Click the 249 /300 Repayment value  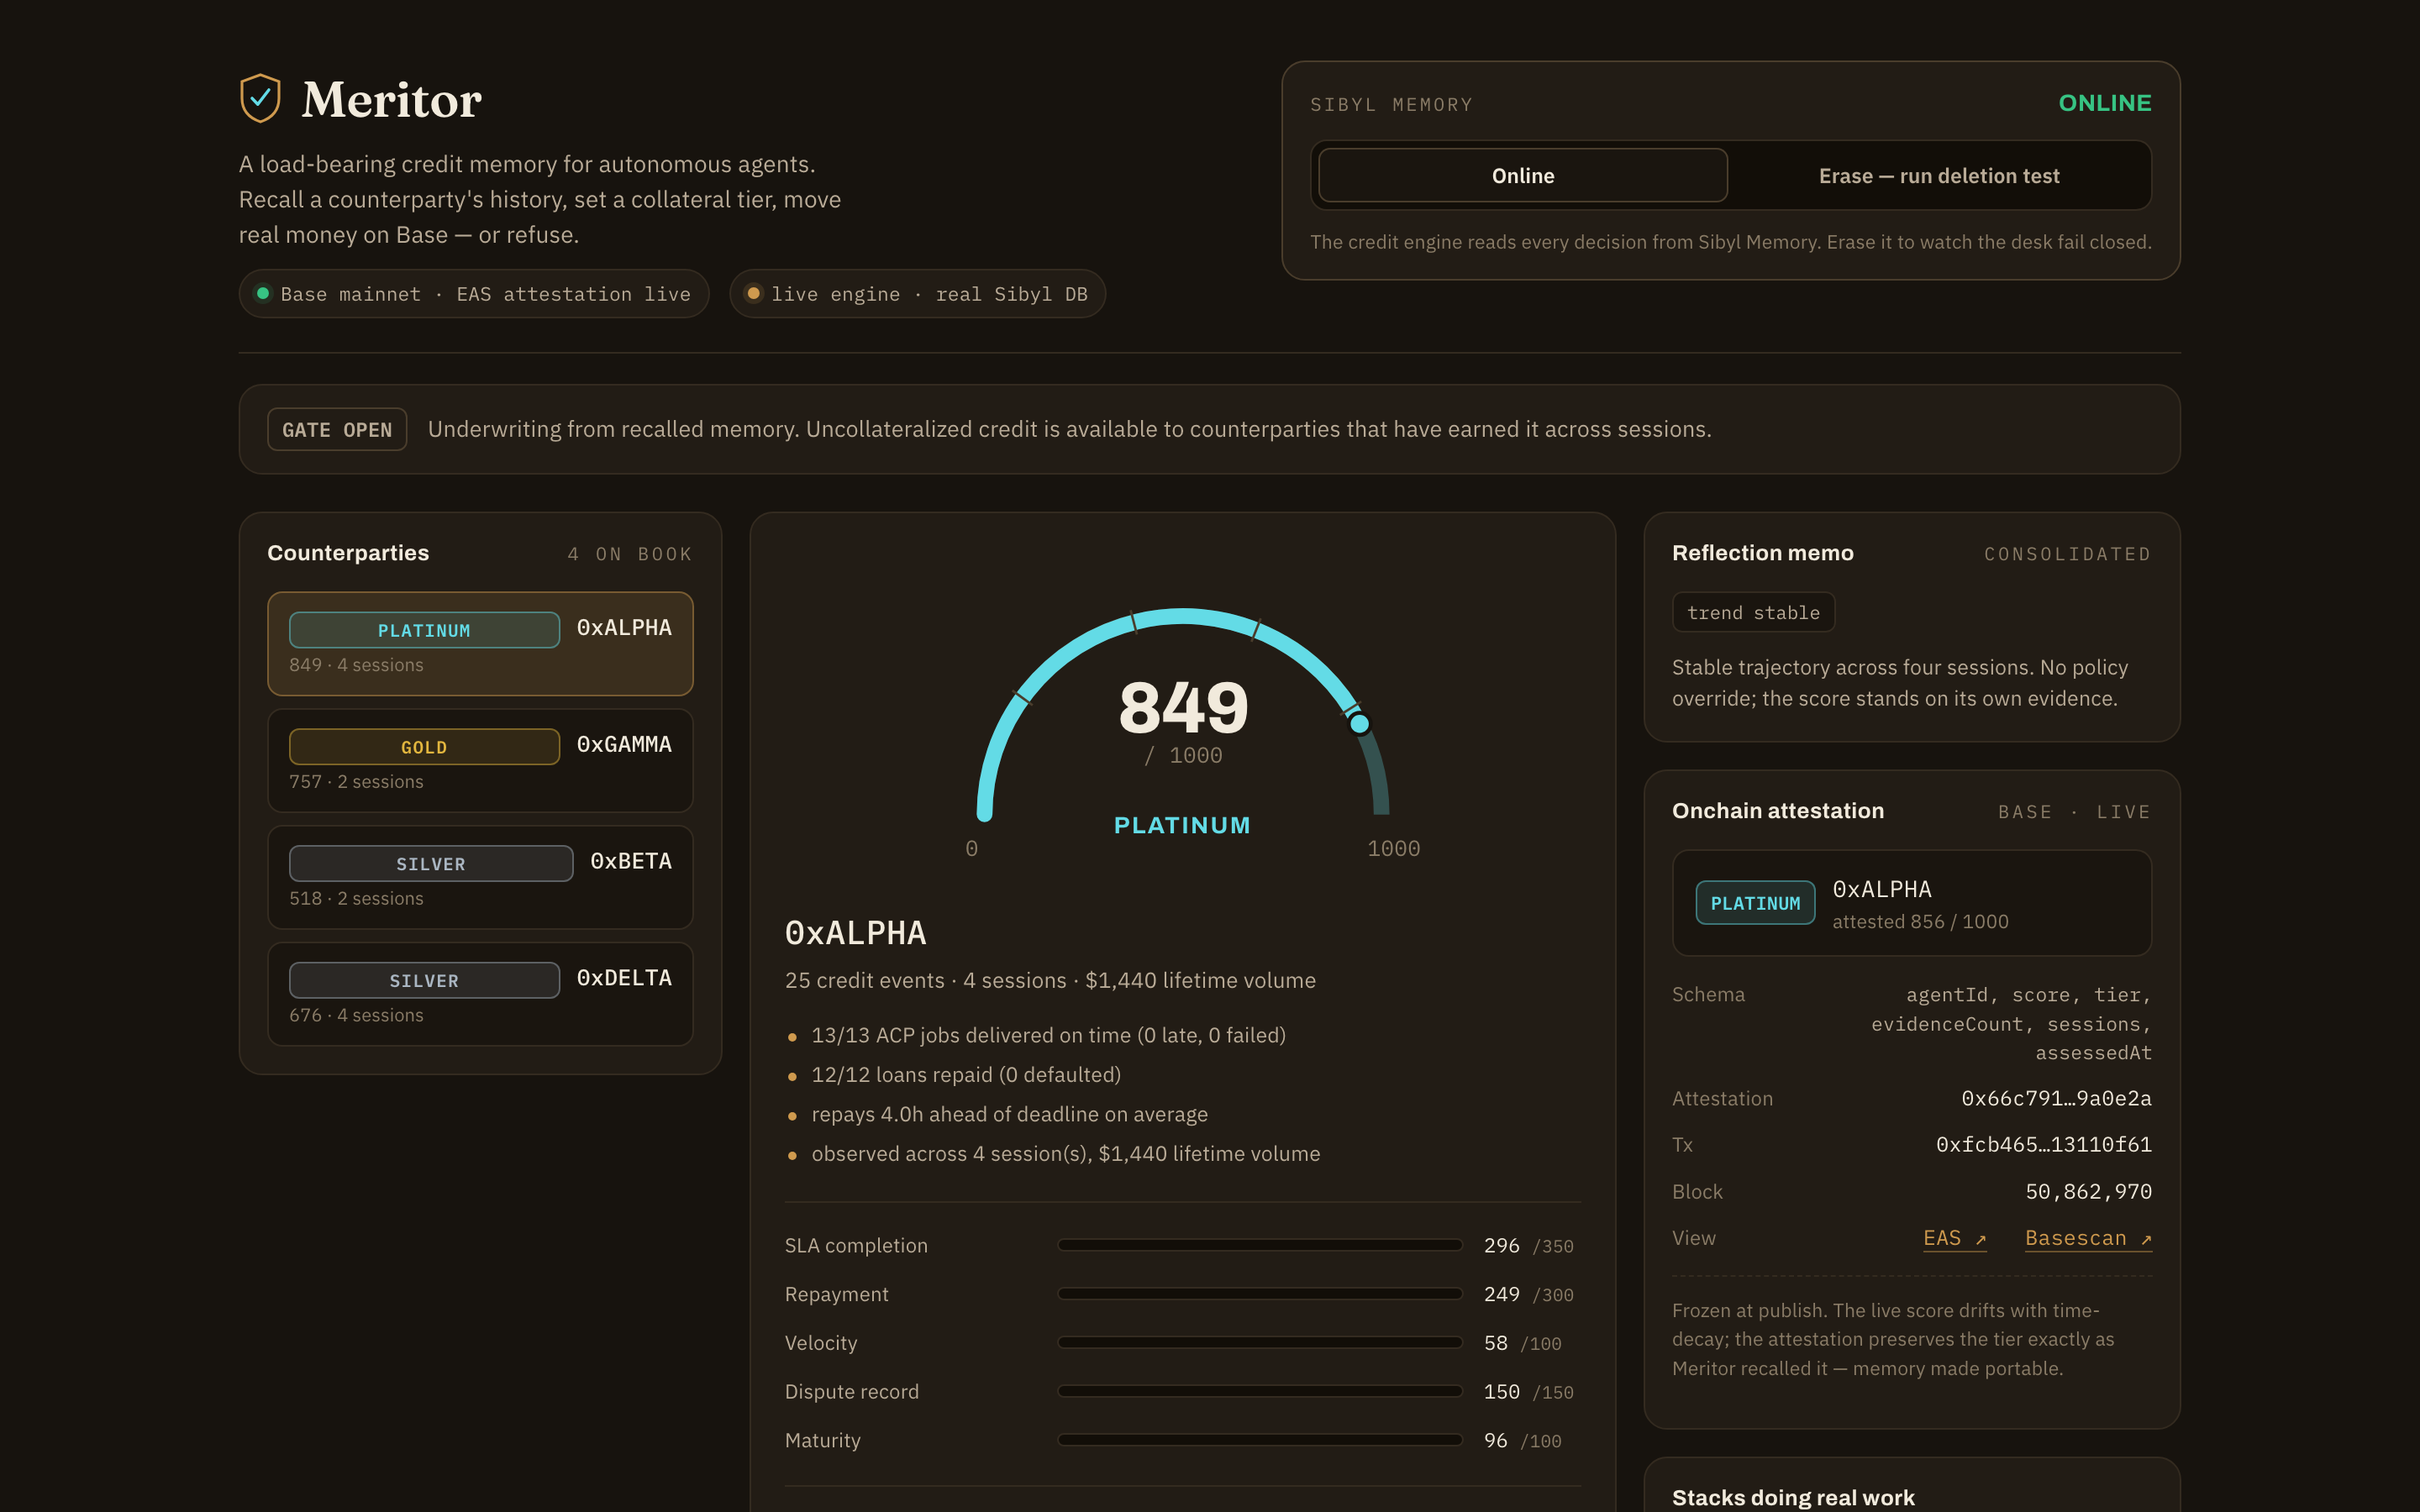(x=1528, y=1294)
